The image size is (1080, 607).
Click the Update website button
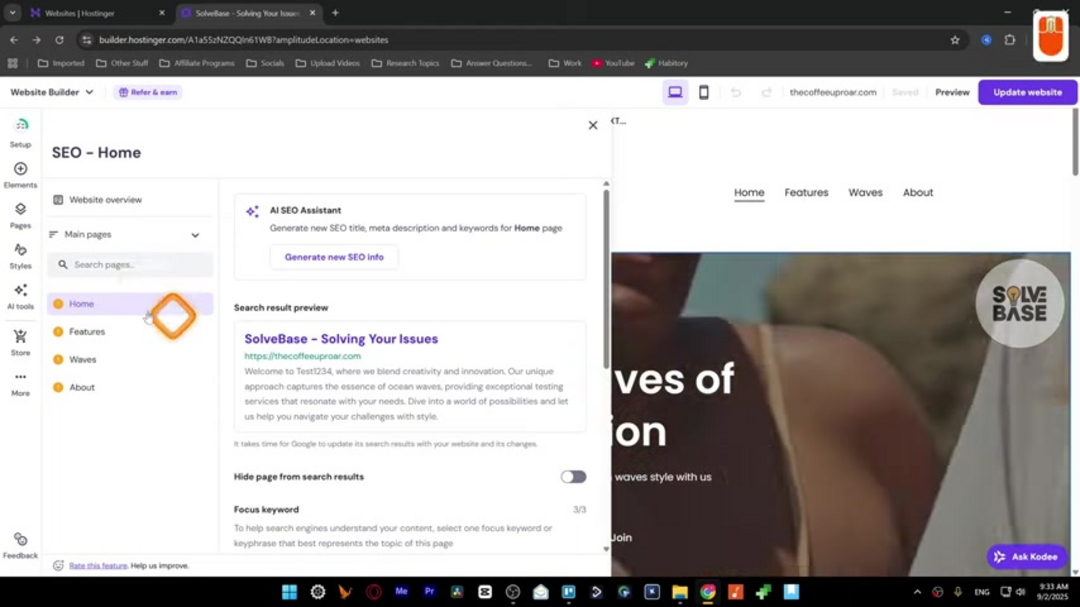[1027, 92]
